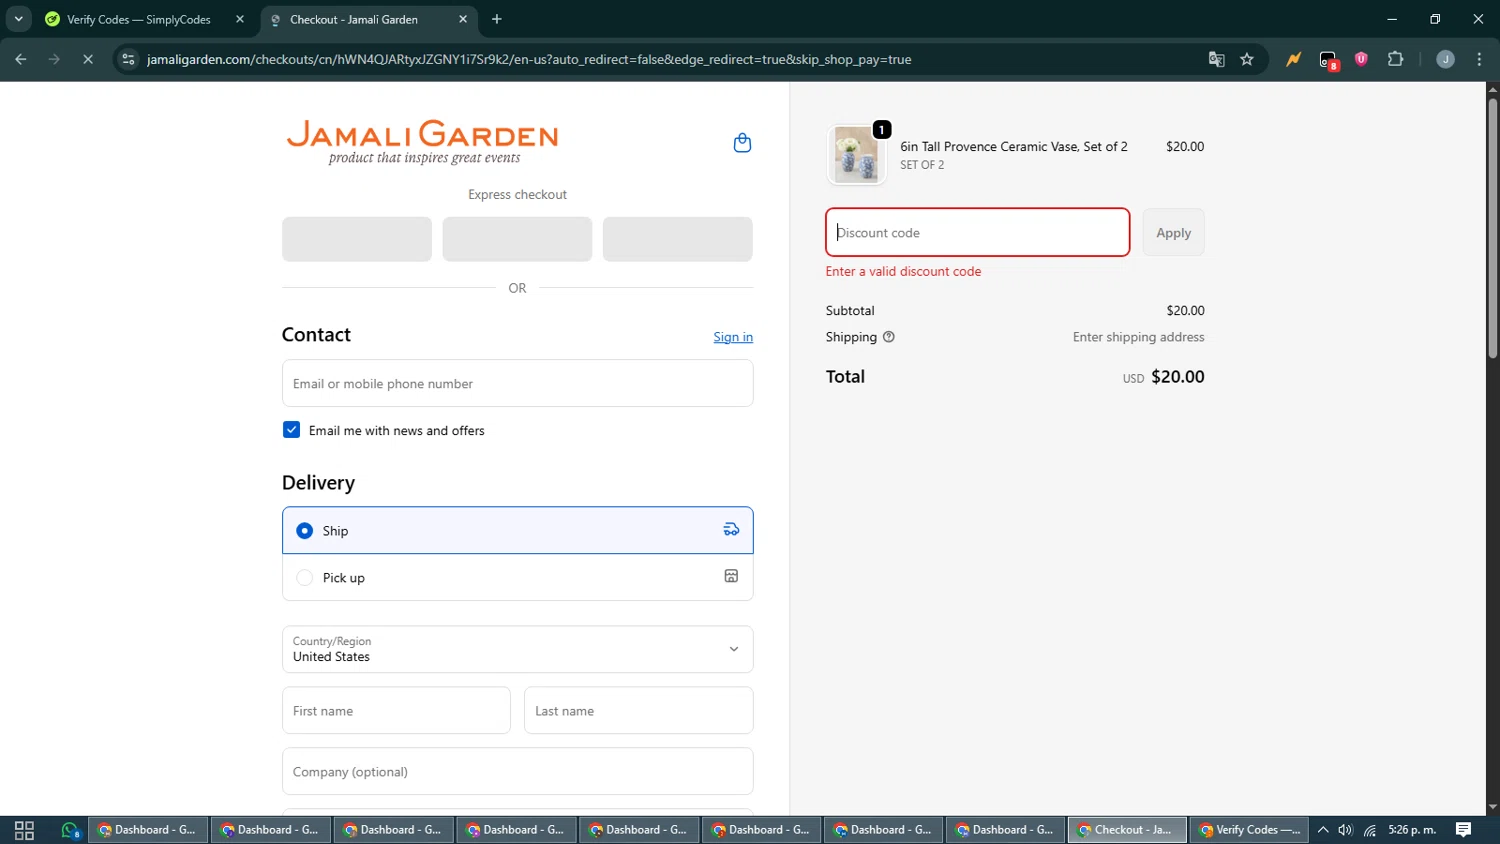Close the Checkout - Jamali Garden tab
Viewport: 1500px width, 844px height.
click(463, 19)
